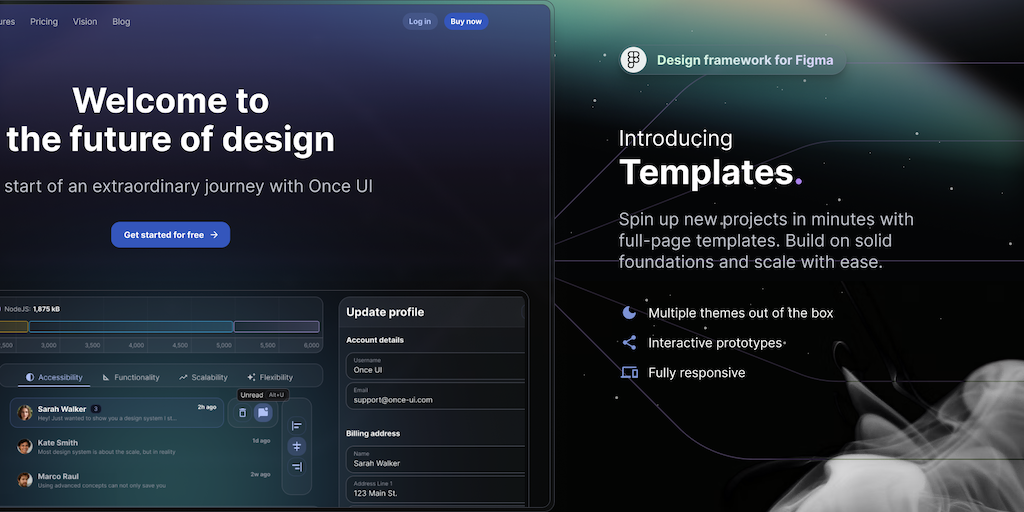This screenshot has height=512, width=1024.
Task: Click the Interactive prototypes text
Action: click(x=715, y=343)
